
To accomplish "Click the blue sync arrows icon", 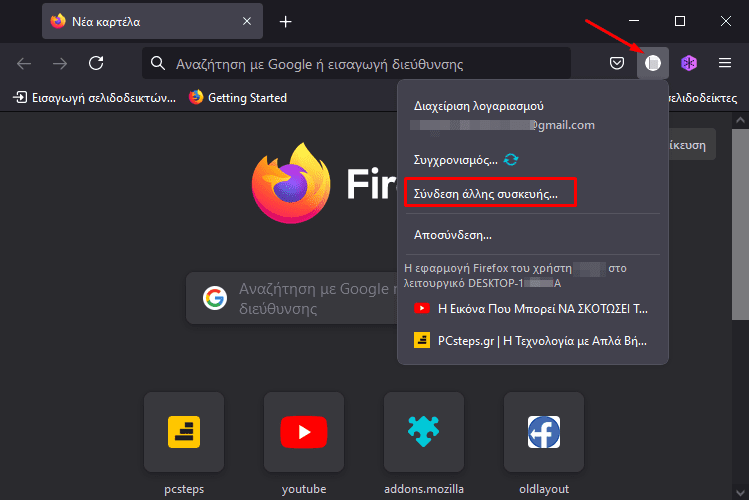I will point(511,160).
